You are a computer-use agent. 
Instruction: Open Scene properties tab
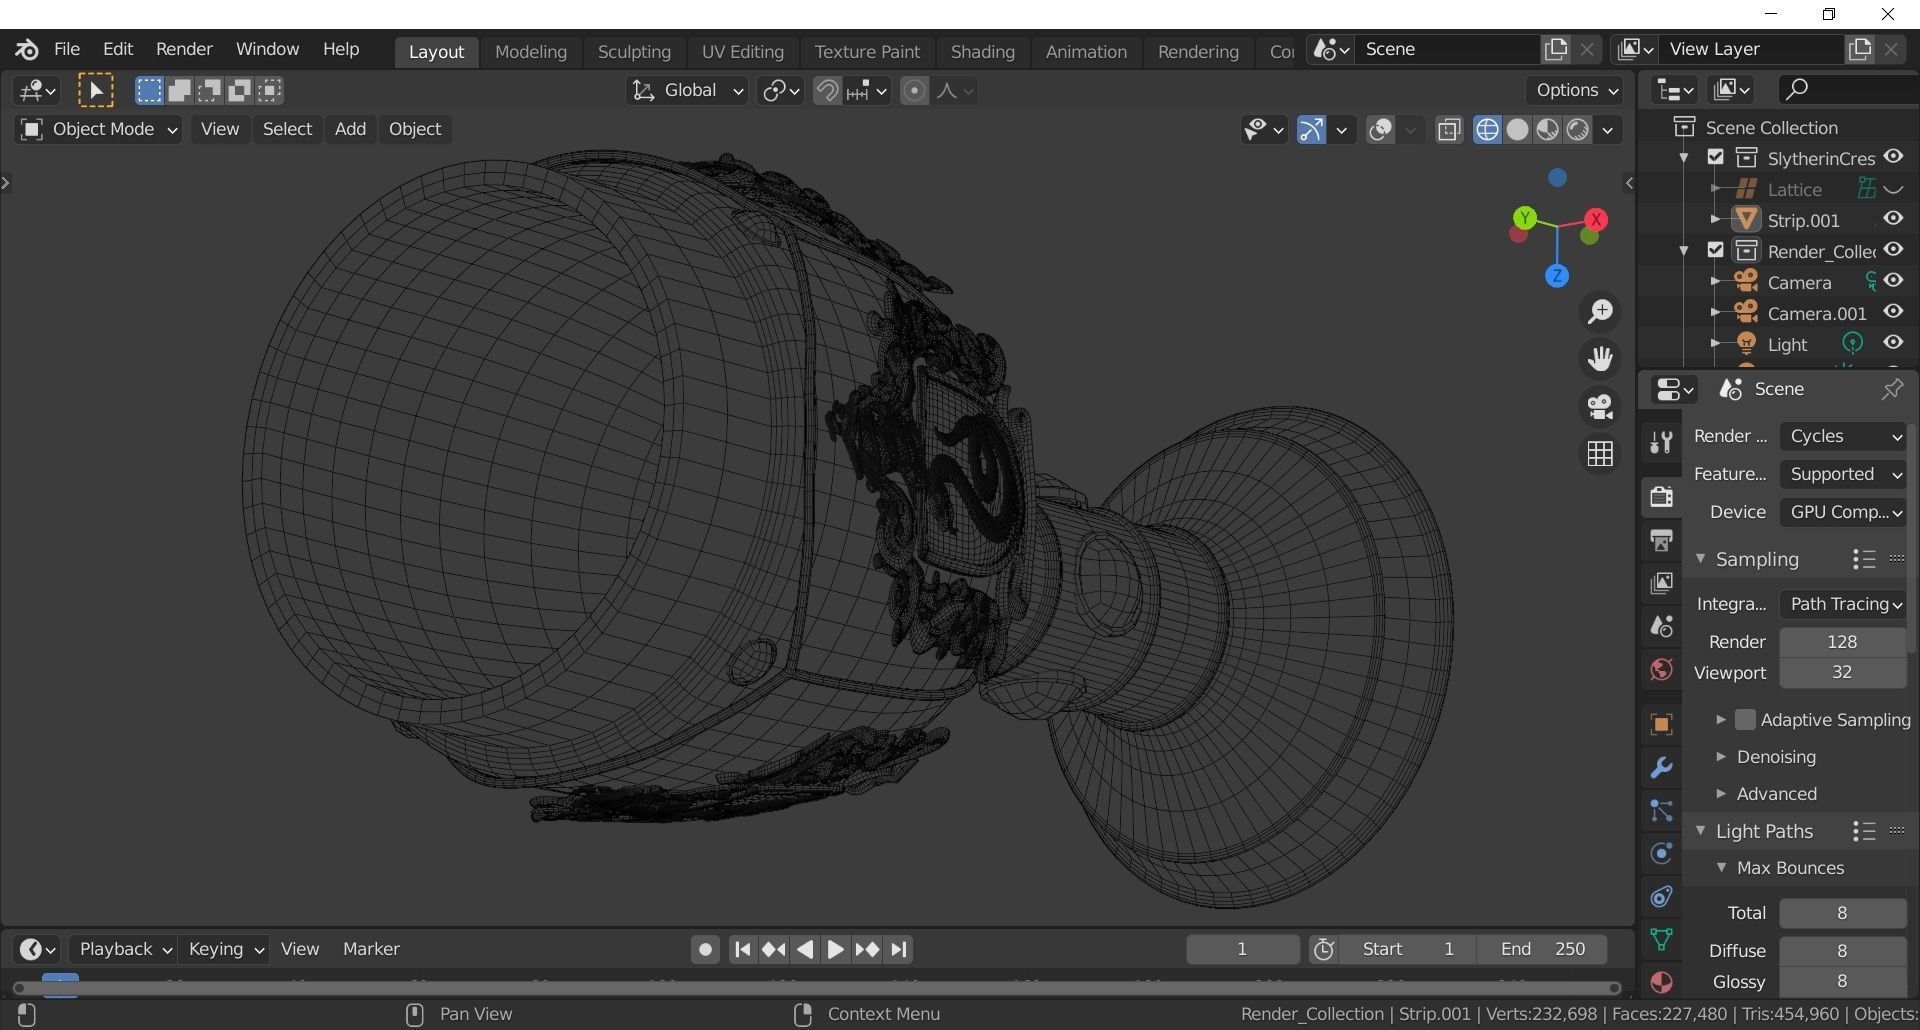pos(1662,626)
